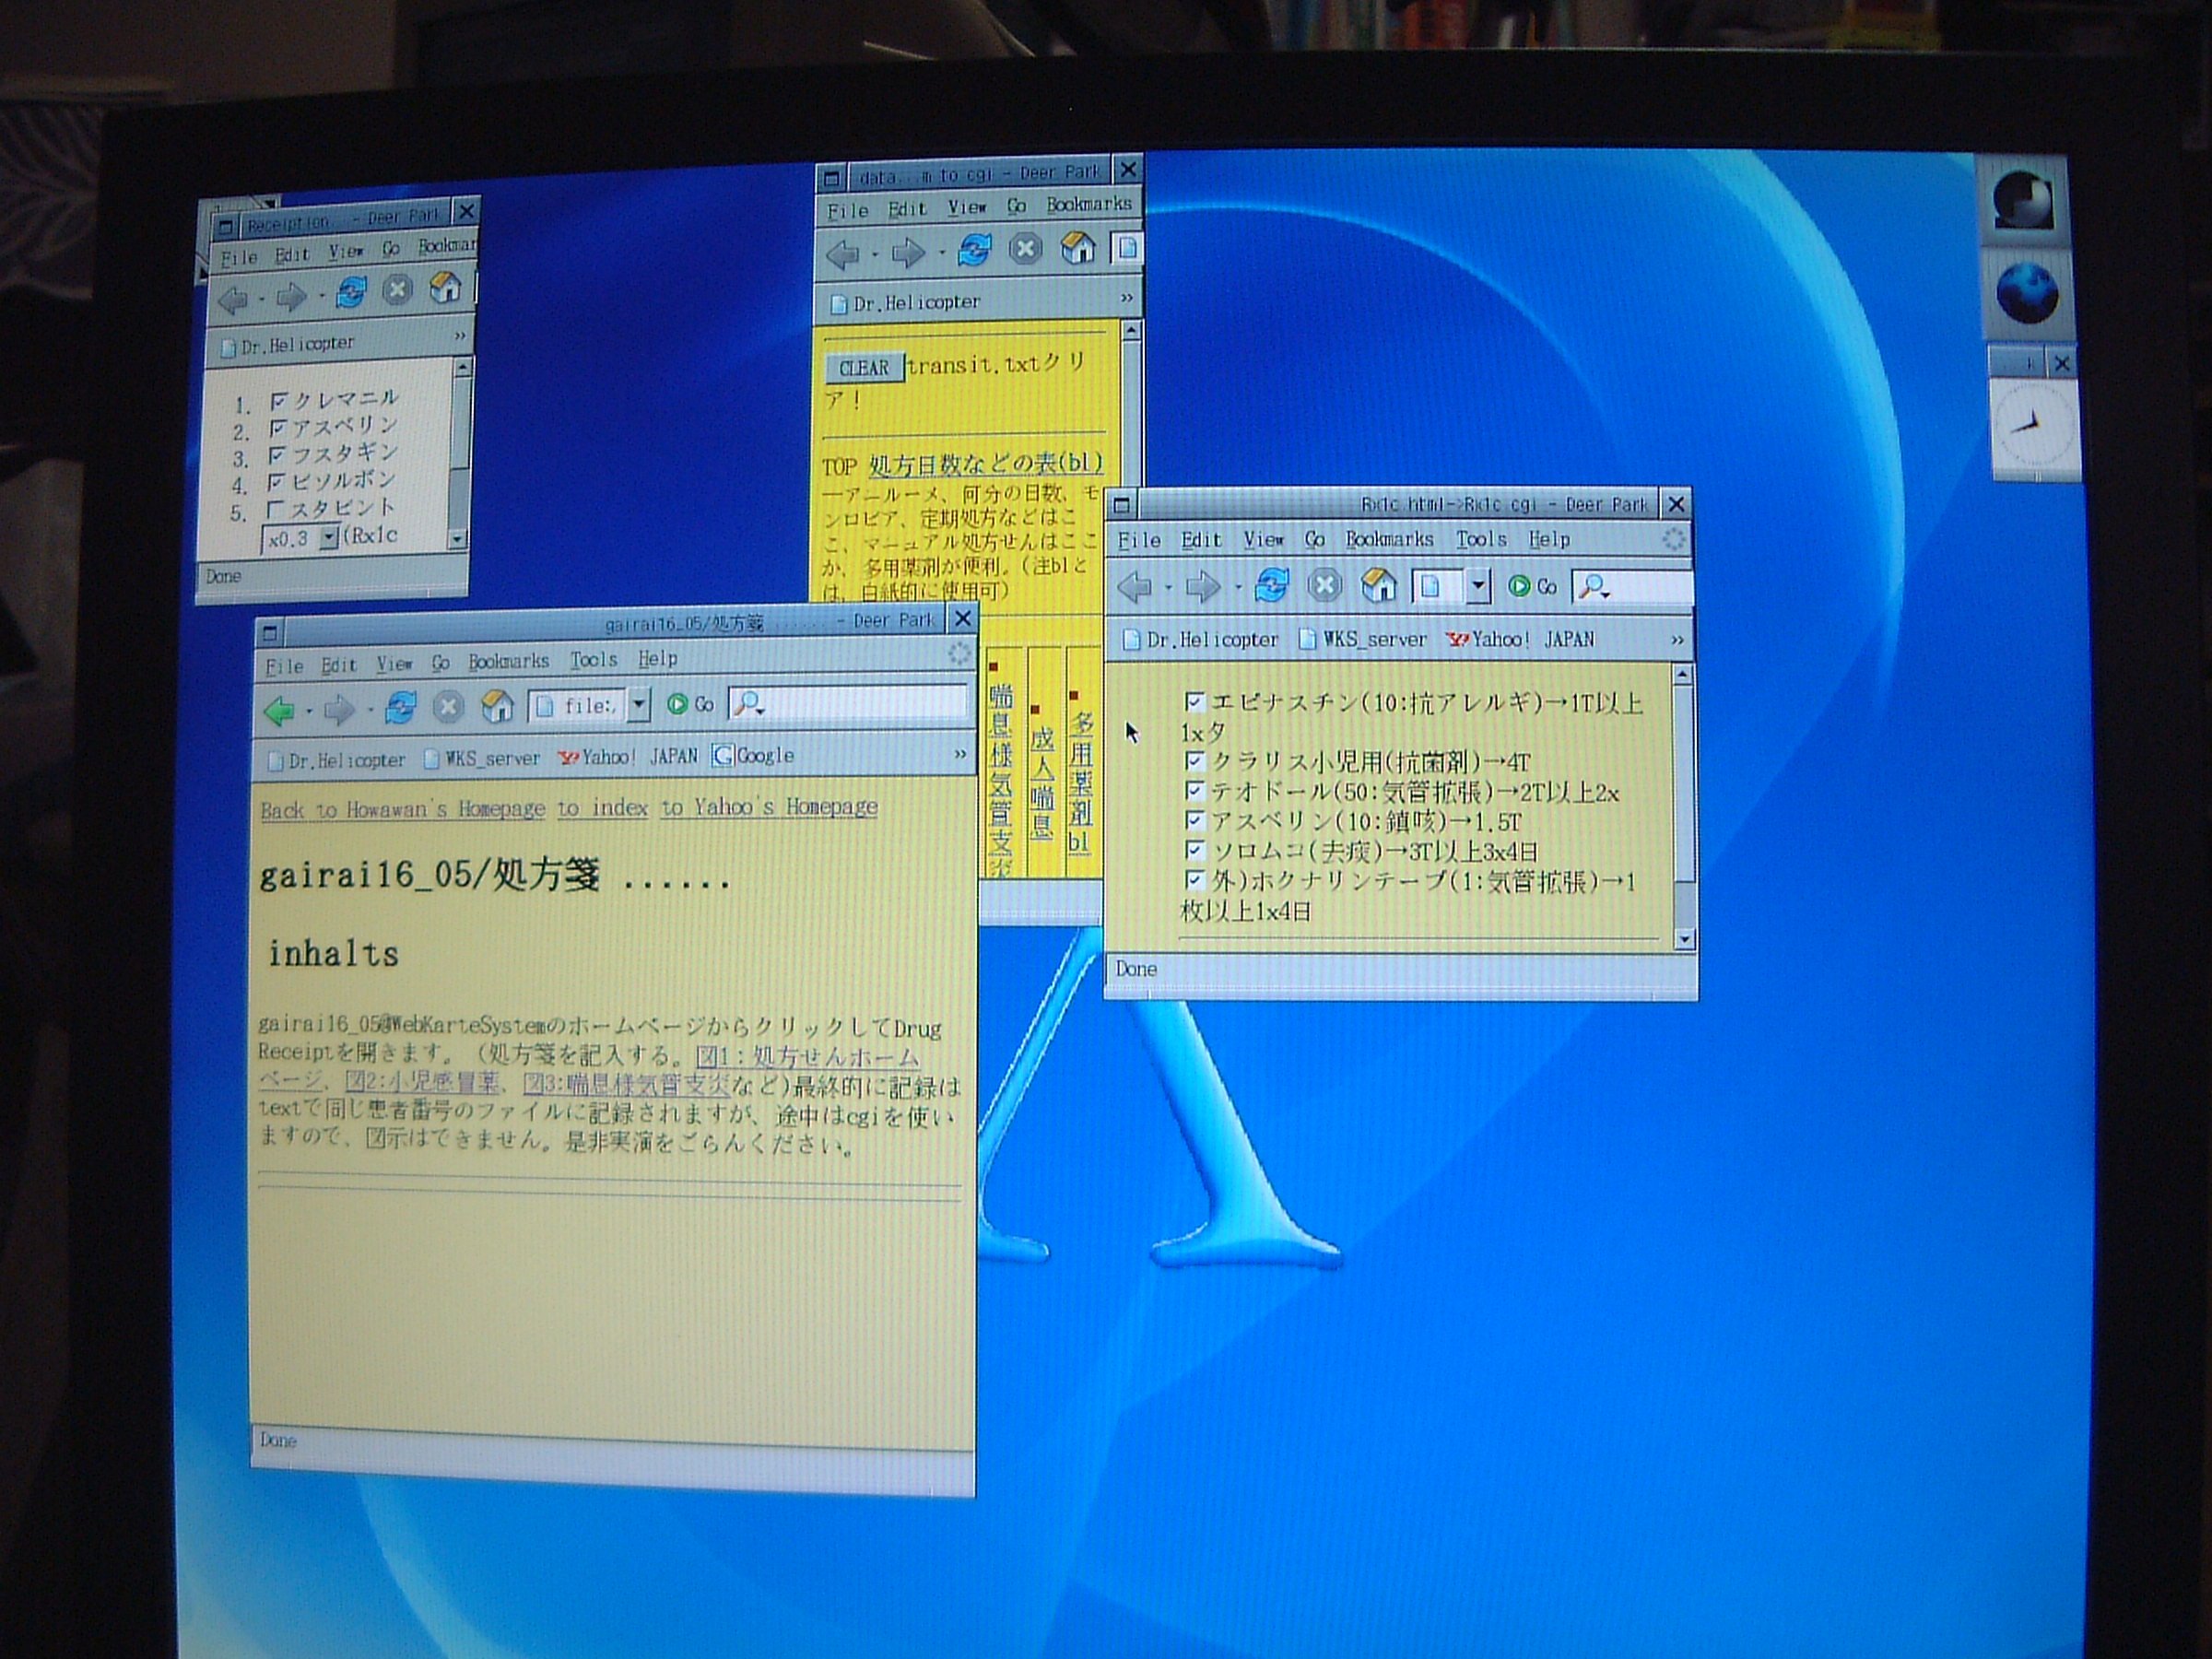Follow to index link
This screenshot has height=1659, width=2212.
602,808
